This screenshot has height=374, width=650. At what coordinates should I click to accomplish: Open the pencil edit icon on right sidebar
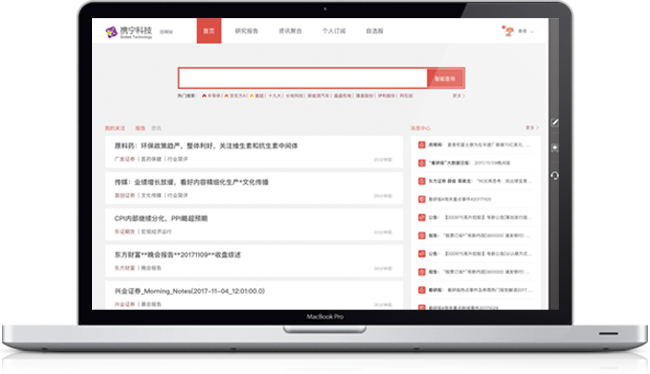(x=555, y=122)
